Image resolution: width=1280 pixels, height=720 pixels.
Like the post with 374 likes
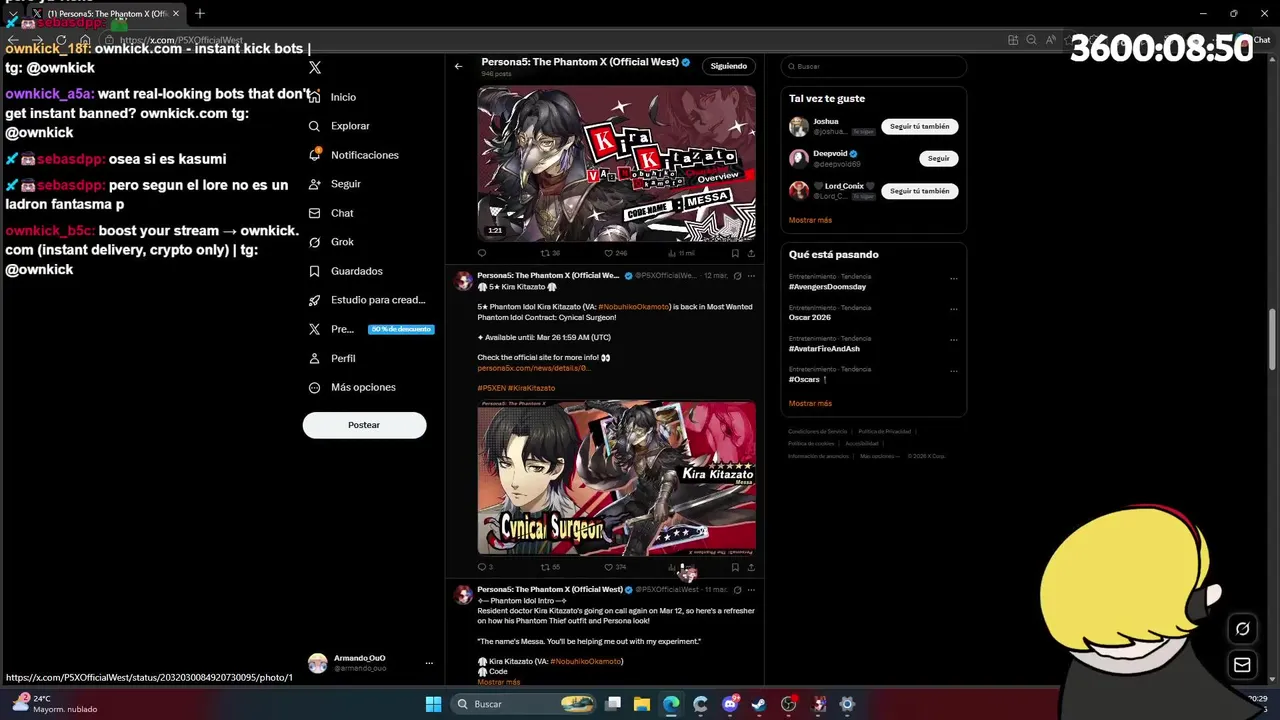615,567
